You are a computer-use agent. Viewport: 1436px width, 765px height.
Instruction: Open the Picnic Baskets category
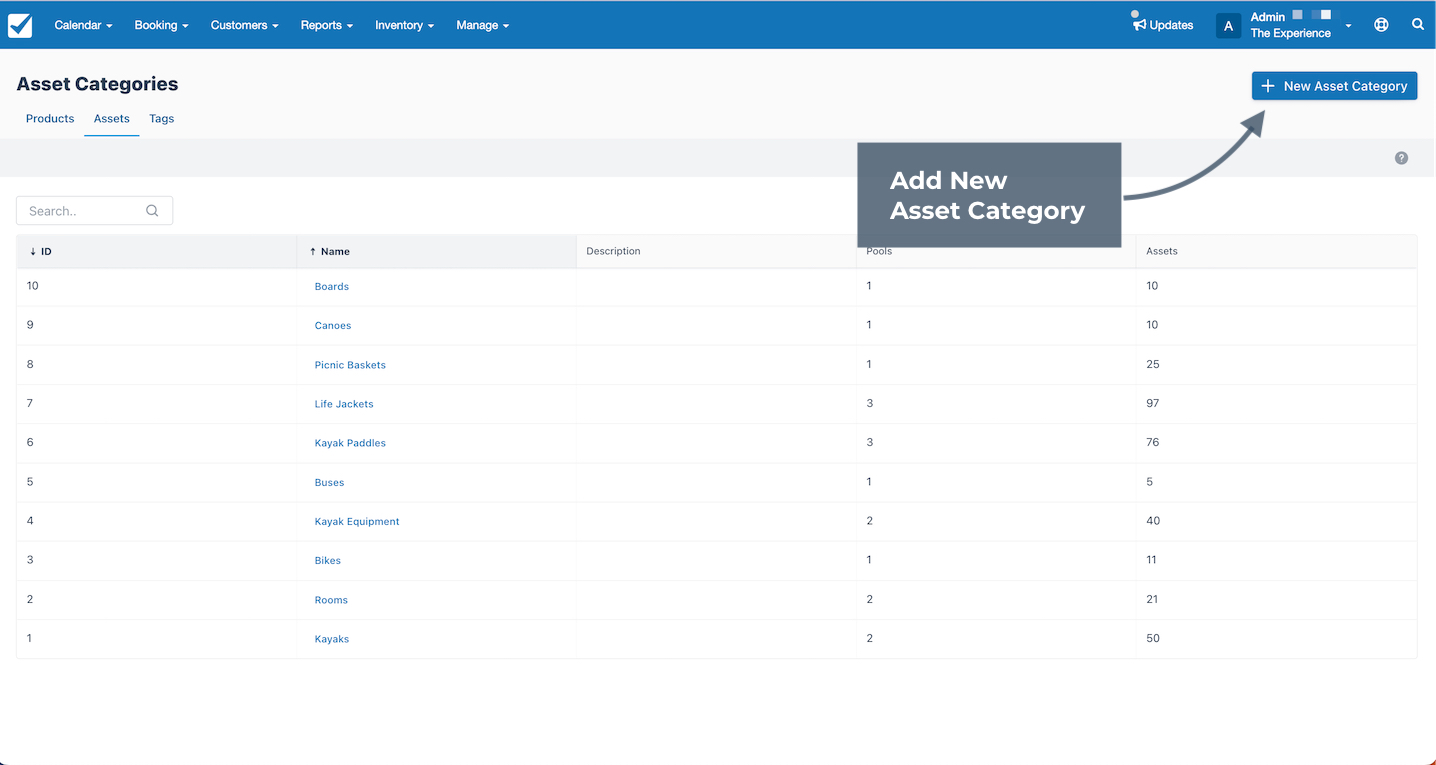click(x=350, y=365)
